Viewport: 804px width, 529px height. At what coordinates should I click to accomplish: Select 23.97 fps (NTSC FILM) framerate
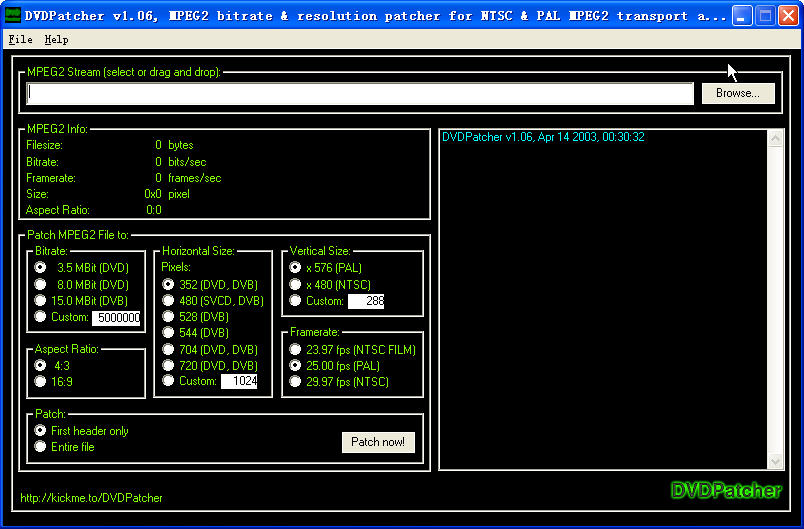(295, 350)
